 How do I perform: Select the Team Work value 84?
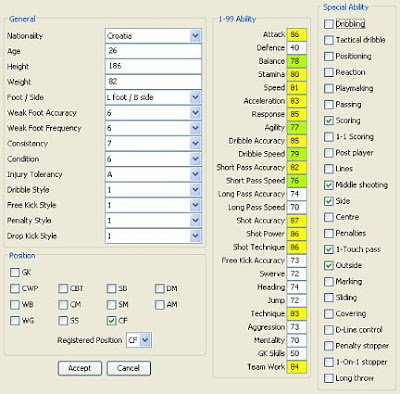click(296, 367)
